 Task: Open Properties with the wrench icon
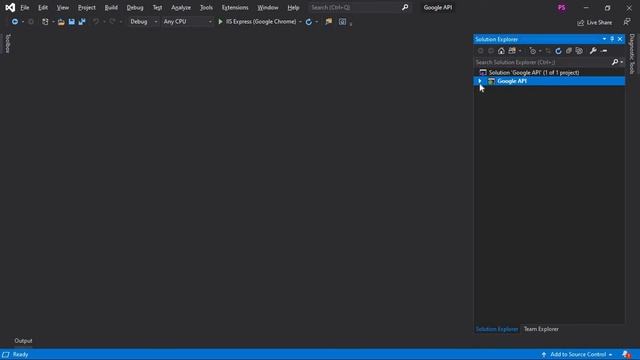pos(593,51)
